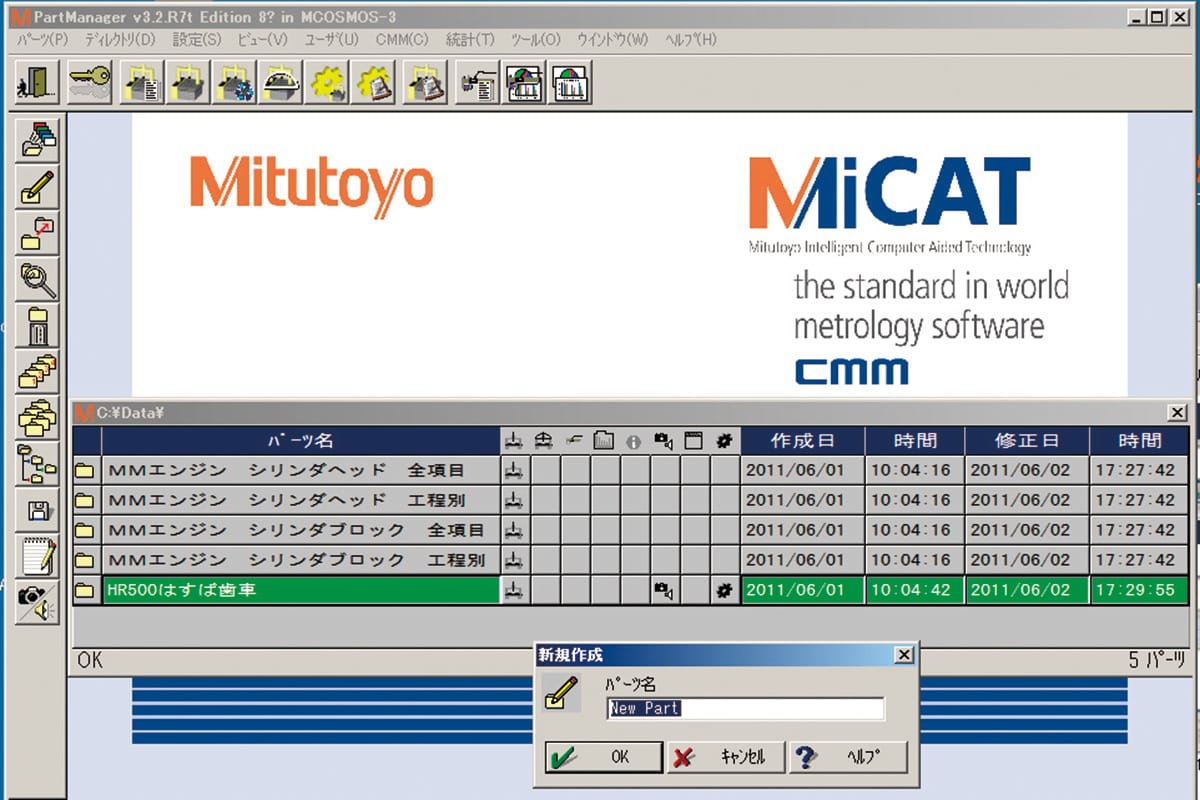
Task: Open the CMM(C) menu
Action: pos(402,40)
